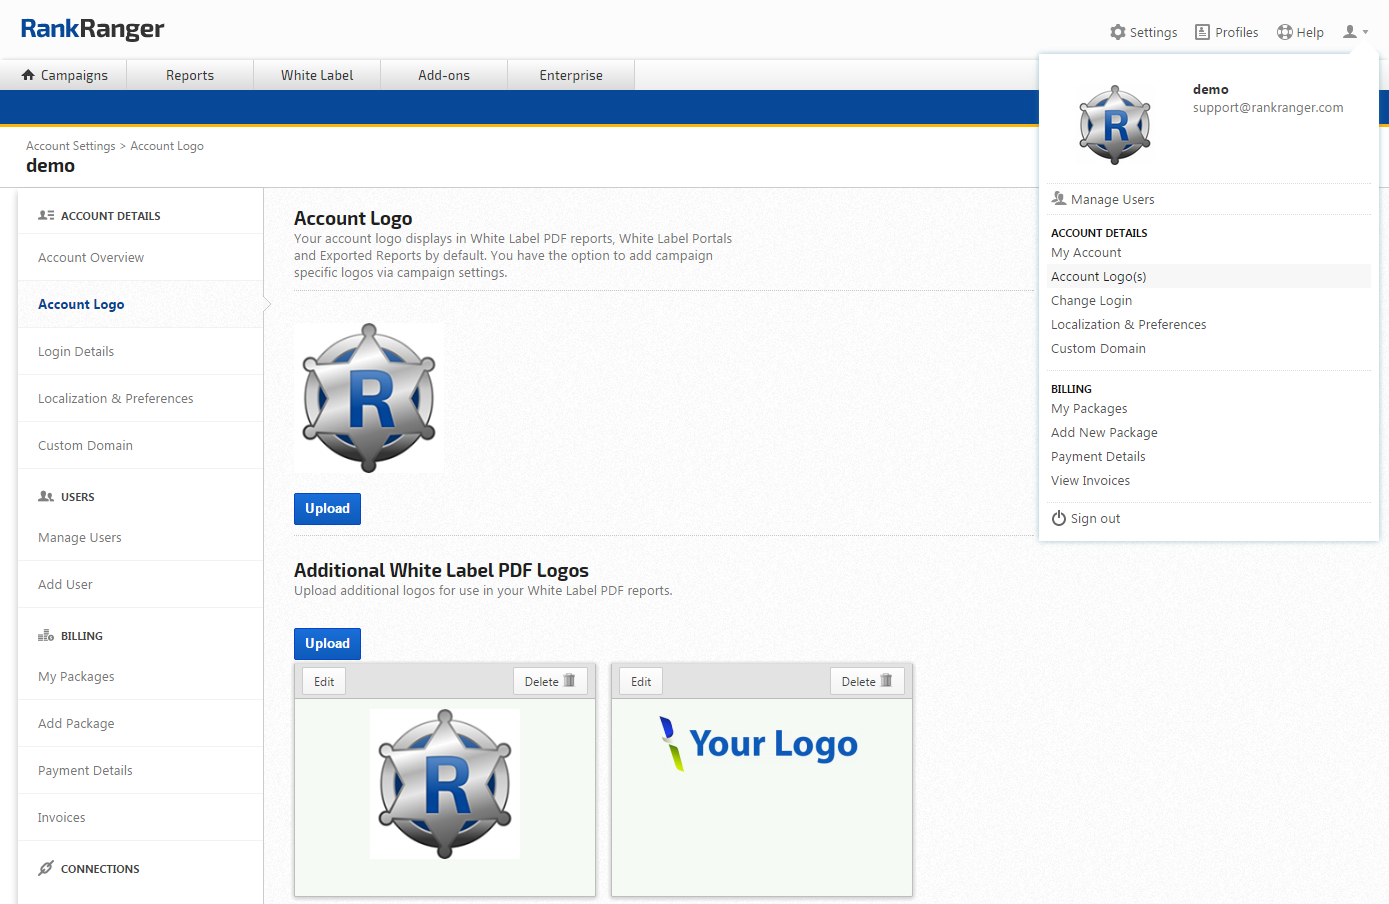1389x904 pixels.
Task: Delete the Your Logo image
Action: click(x=866, y=681)
